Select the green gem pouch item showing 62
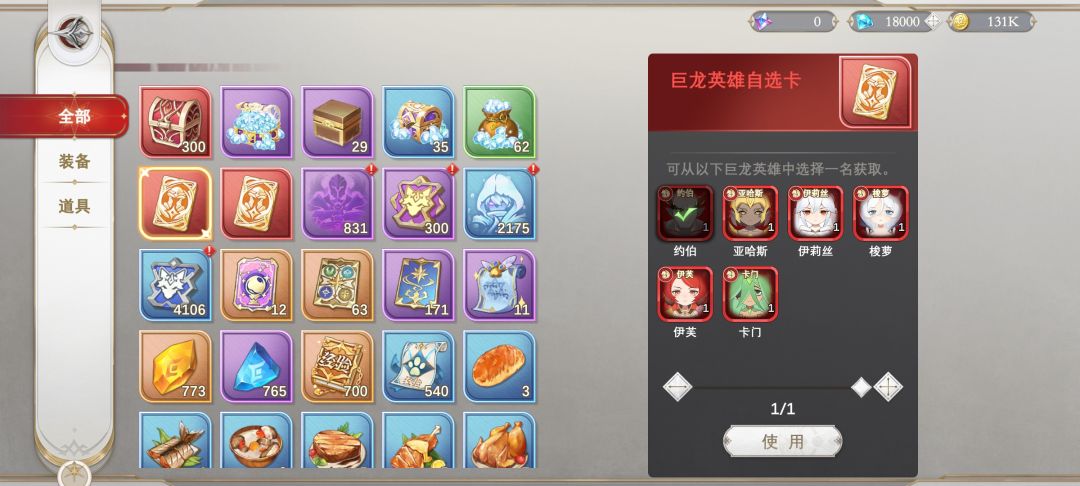 pyautogui.click(x=499, y=122)
